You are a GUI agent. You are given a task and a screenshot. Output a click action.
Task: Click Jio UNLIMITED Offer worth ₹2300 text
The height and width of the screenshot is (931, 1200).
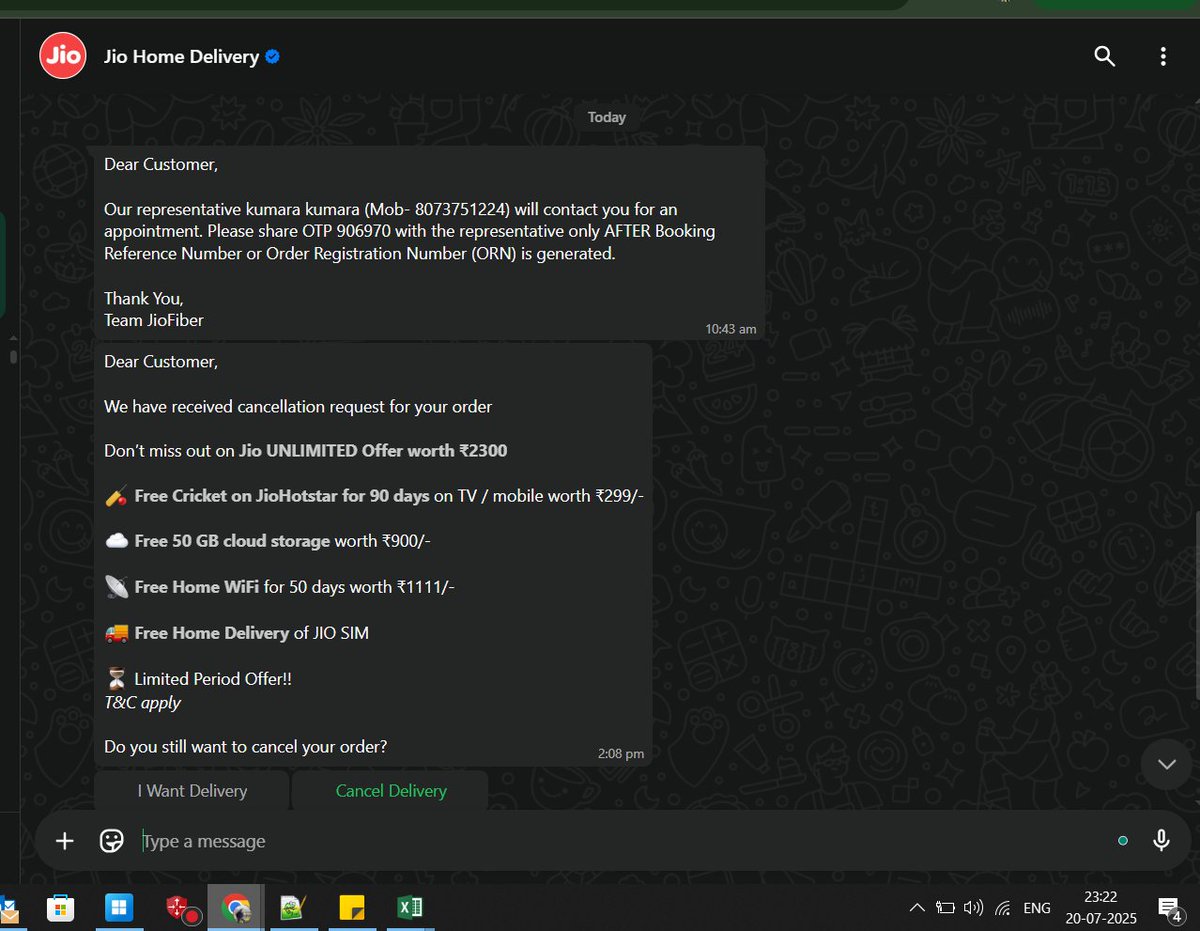coord(373,451)
